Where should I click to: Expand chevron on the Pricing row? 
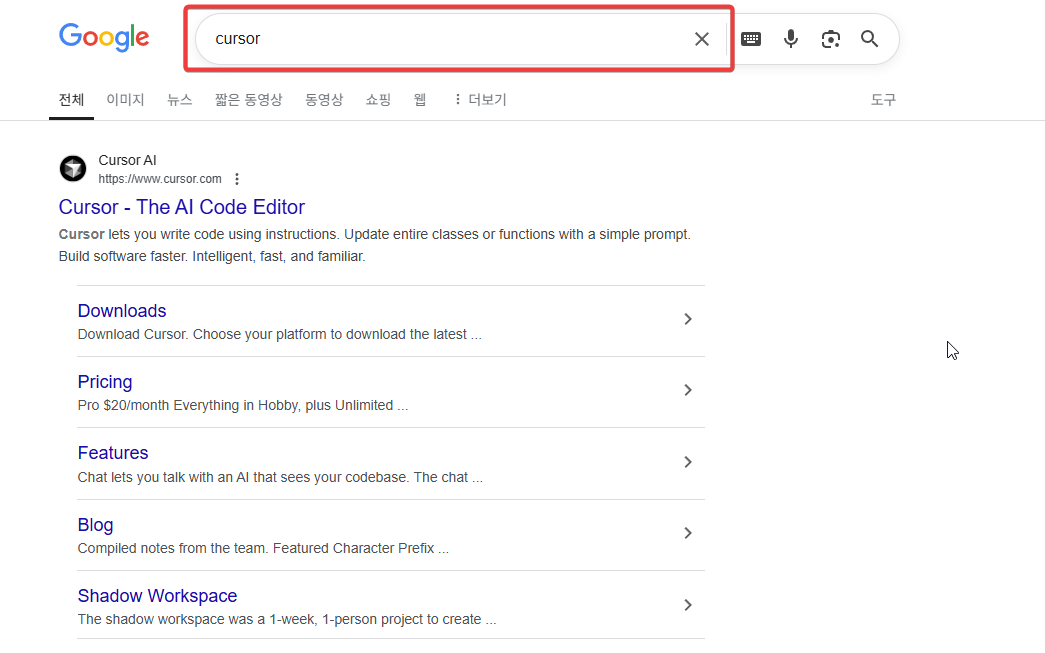pos(688,390)
